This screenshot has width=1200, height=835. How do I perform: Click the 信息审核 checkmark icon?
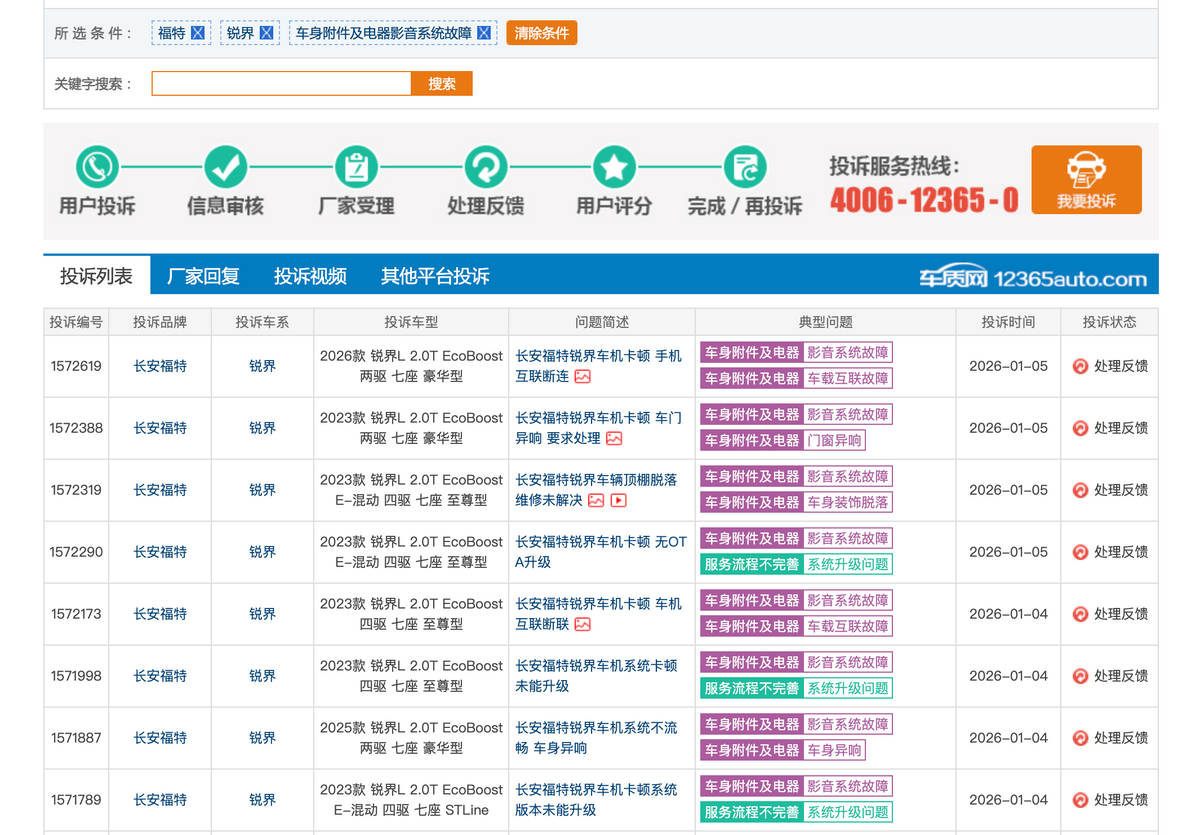coord(225,168)
